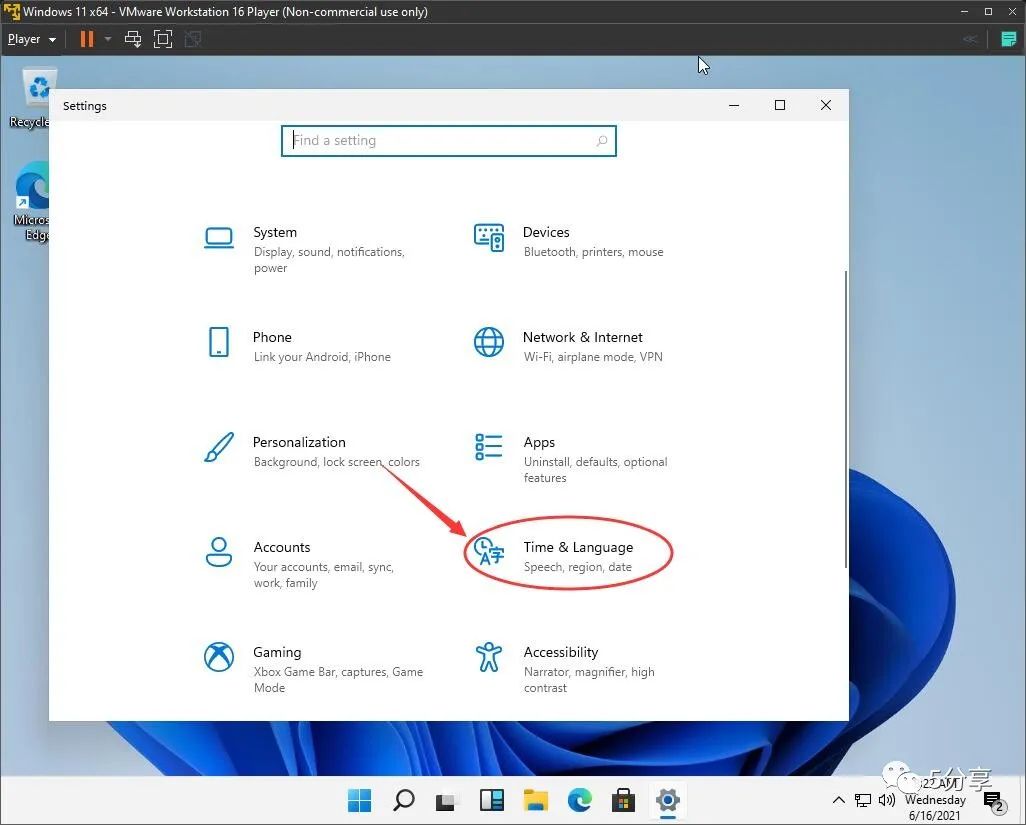Open Microsoft Store from taskbar

coord(623,800)
